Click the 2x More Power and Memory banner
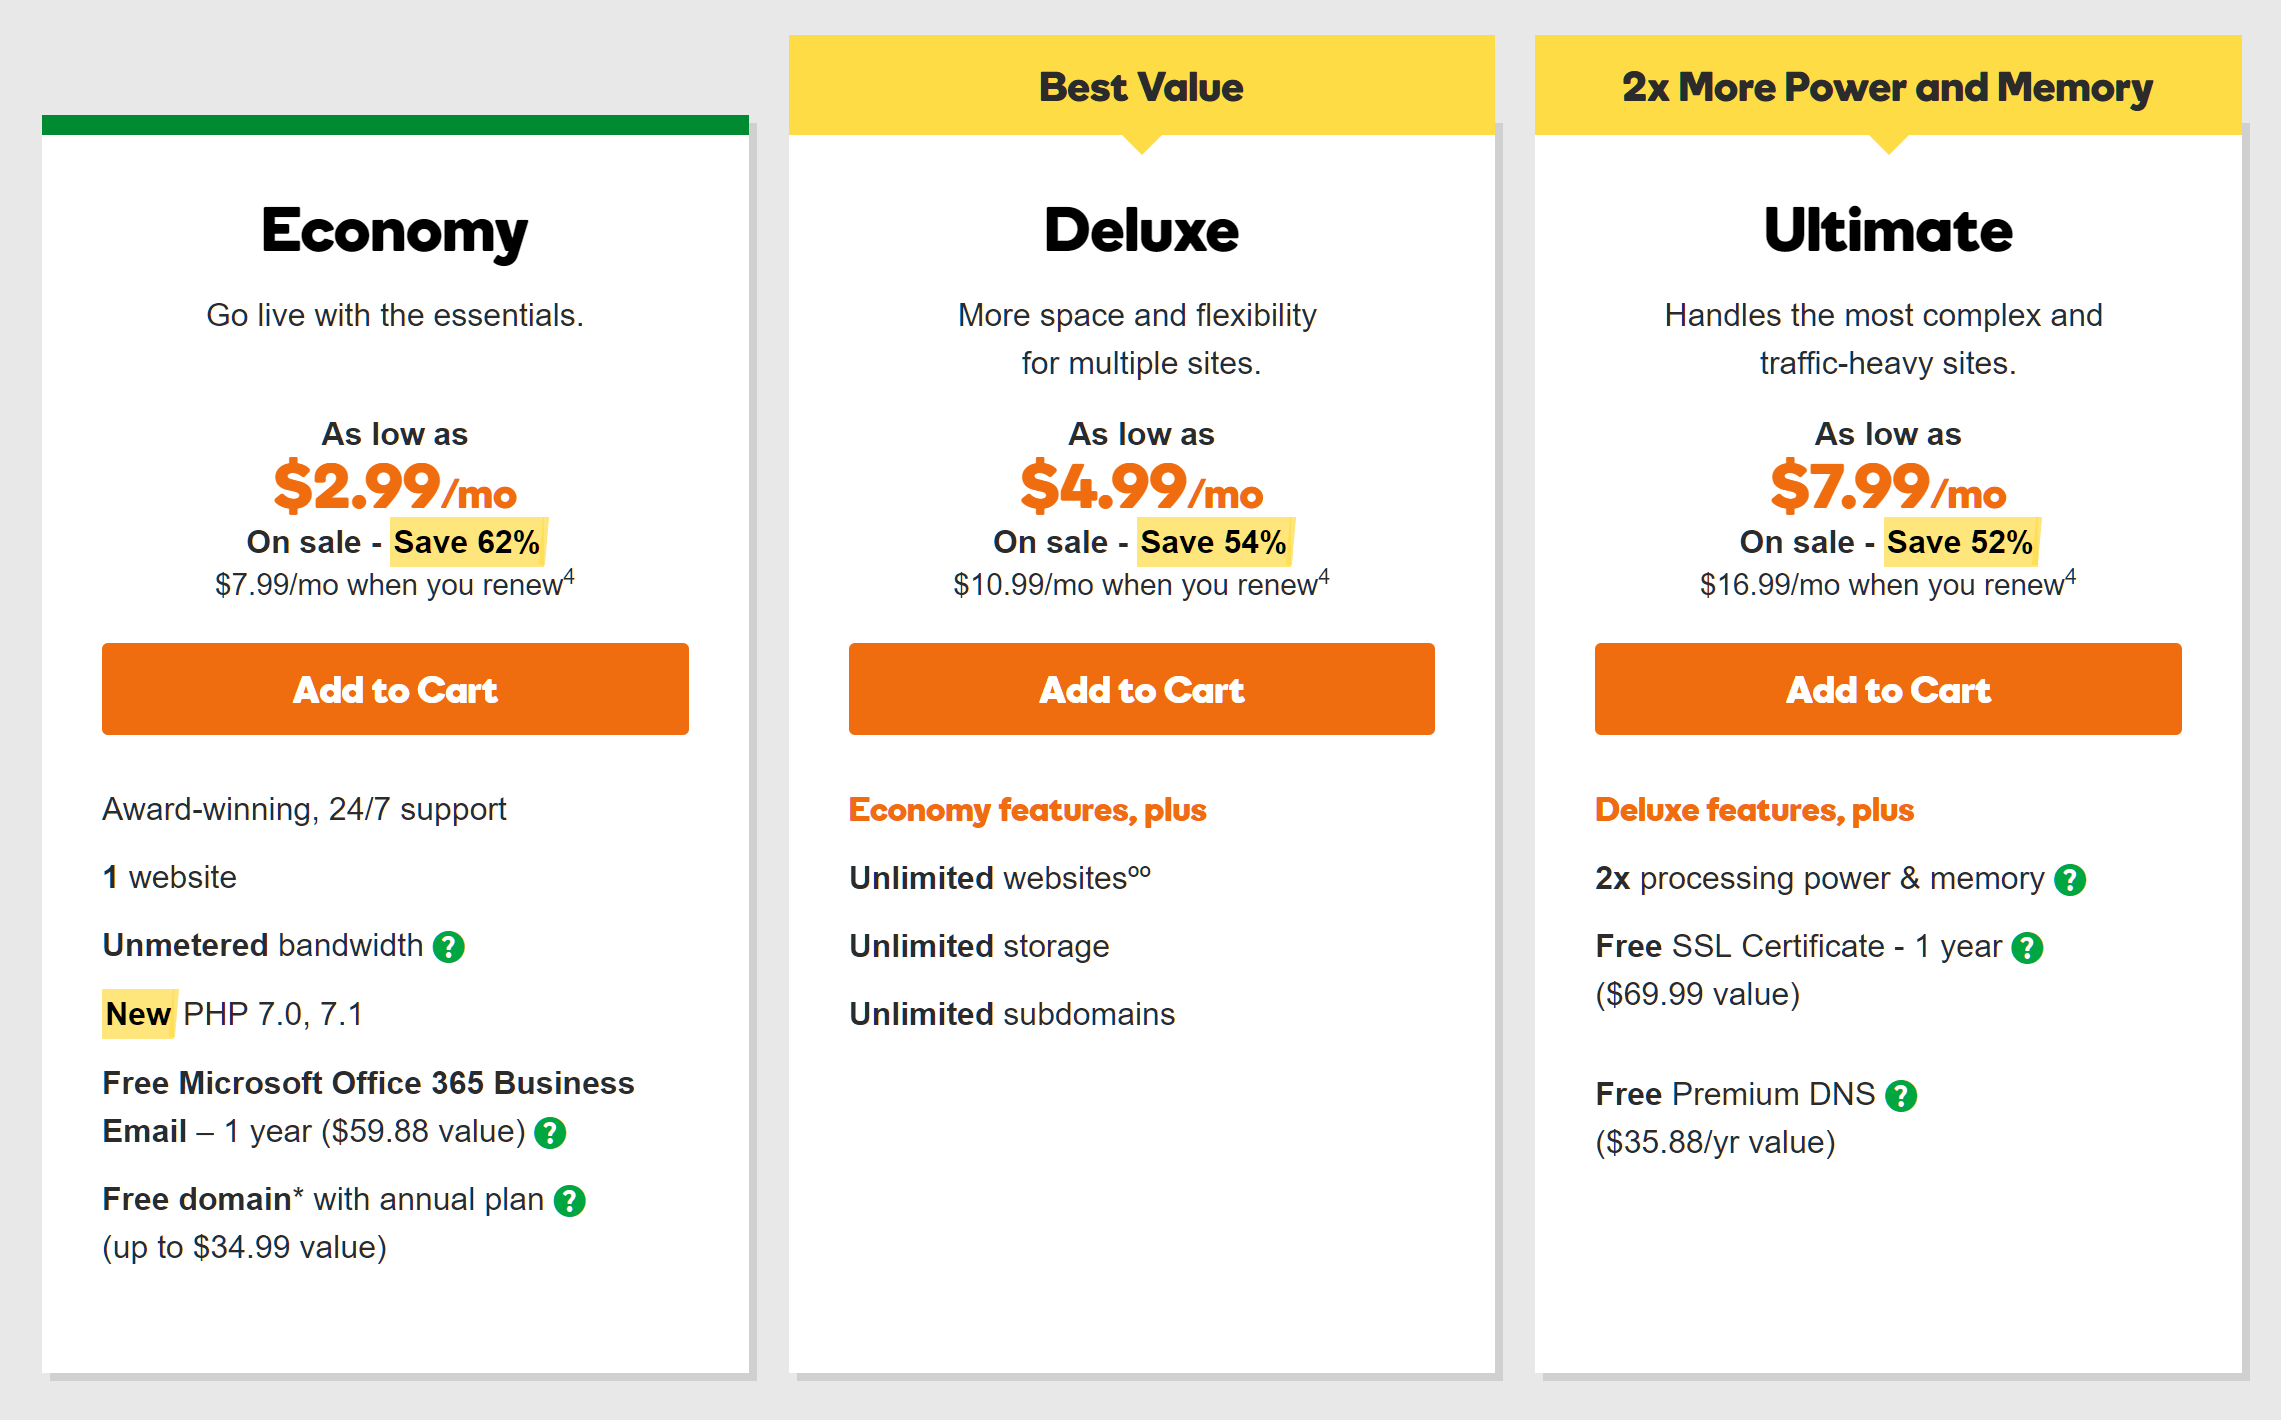 pyautogui.click(x=1888, y=87)
